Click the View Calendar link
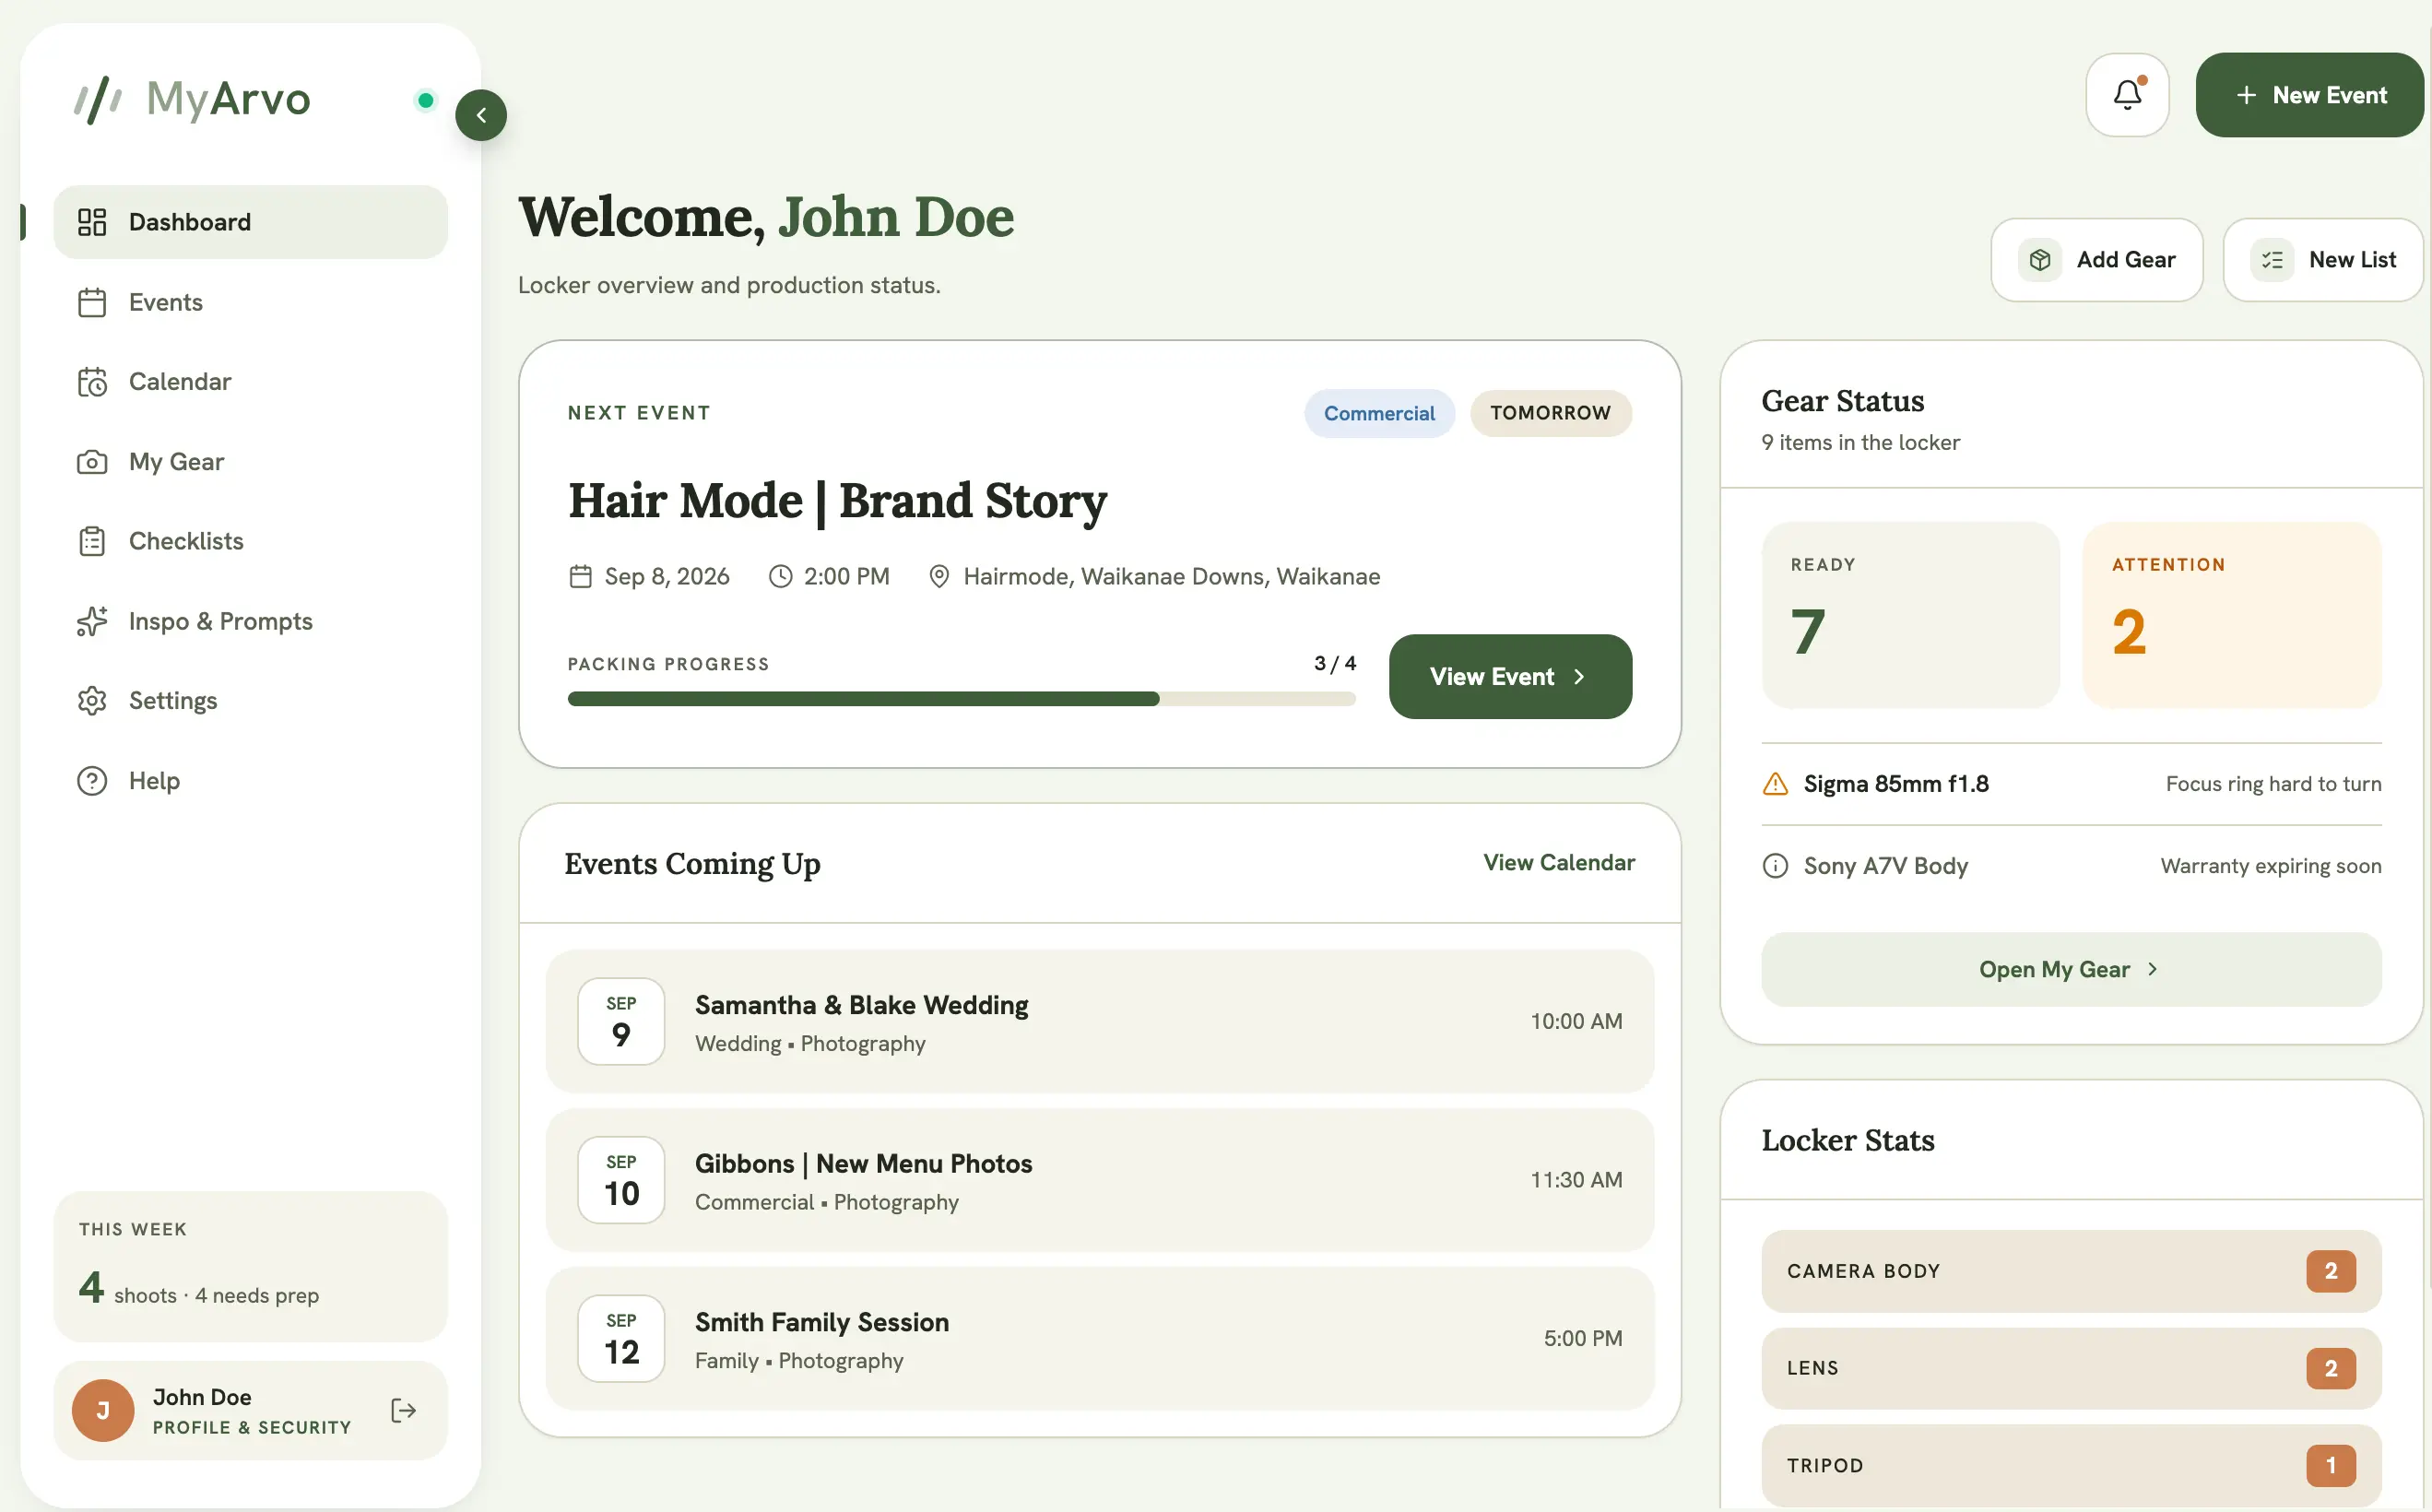The image size is (2432, 1512). [x=1559, y=863]
